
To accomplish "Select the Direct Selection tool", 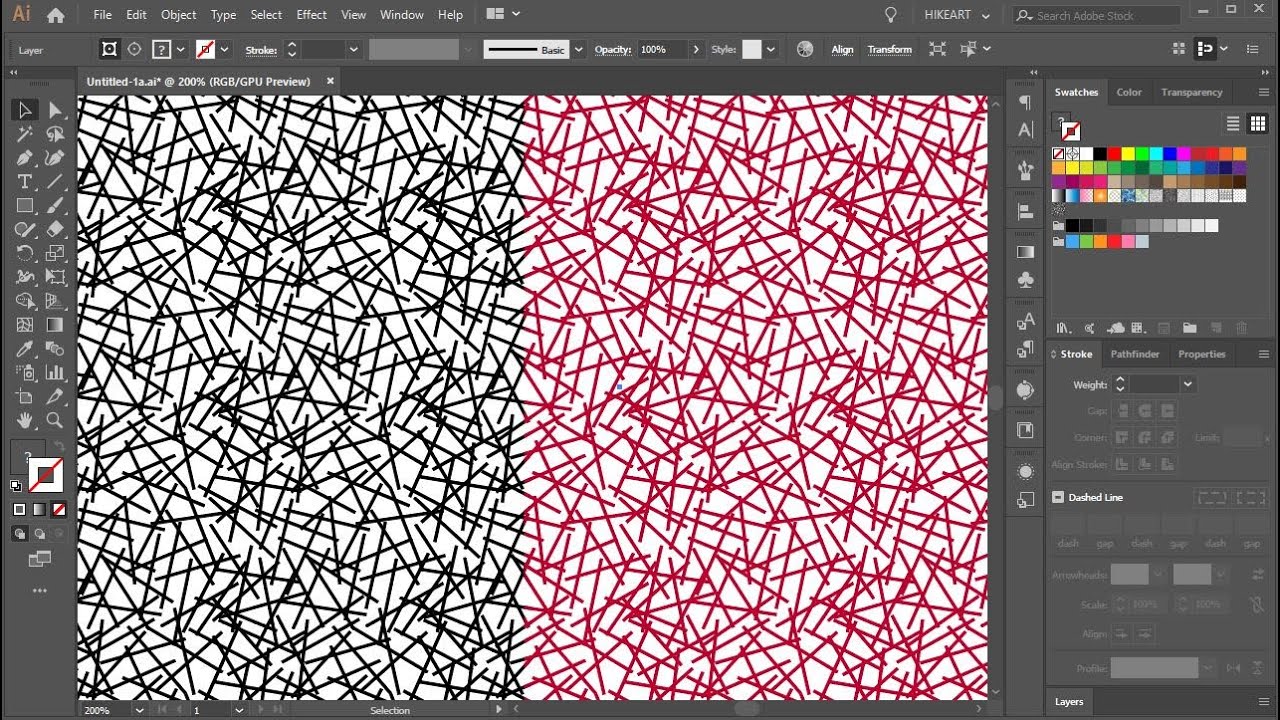I will (x=56, y=110).
